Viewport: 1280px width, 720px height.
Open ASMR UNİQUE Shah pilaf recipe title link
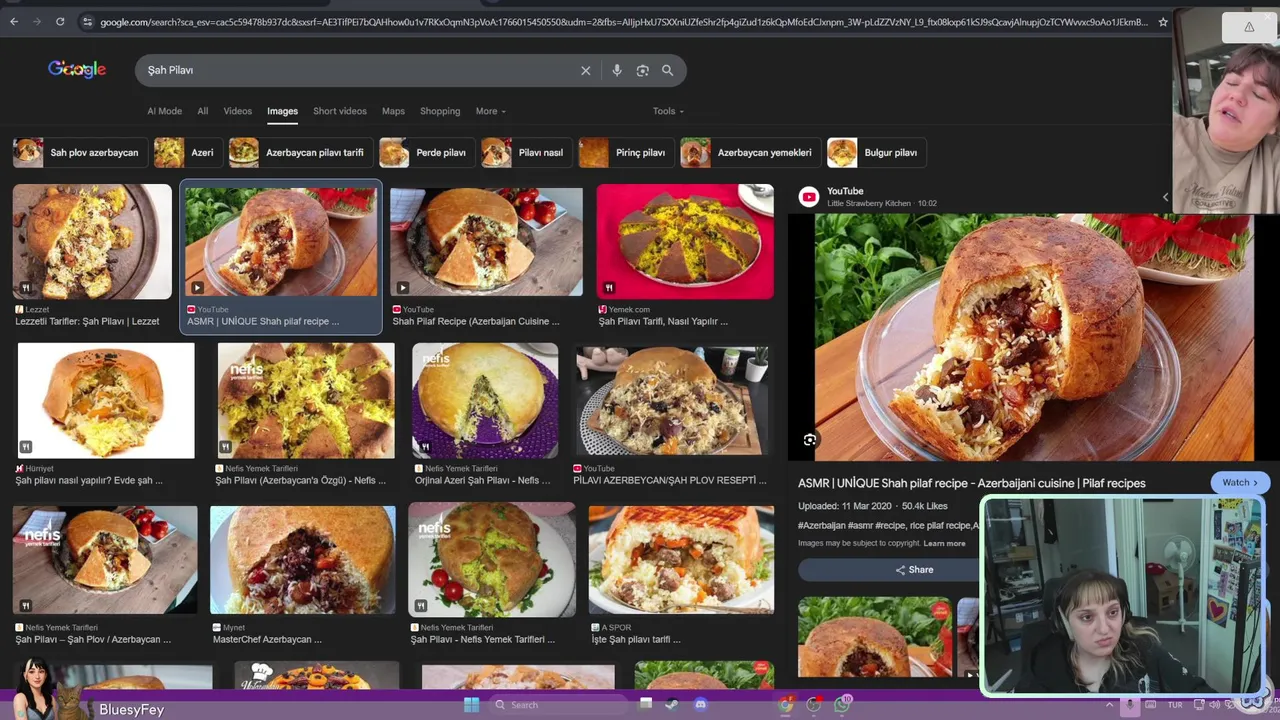click(971, 483)
